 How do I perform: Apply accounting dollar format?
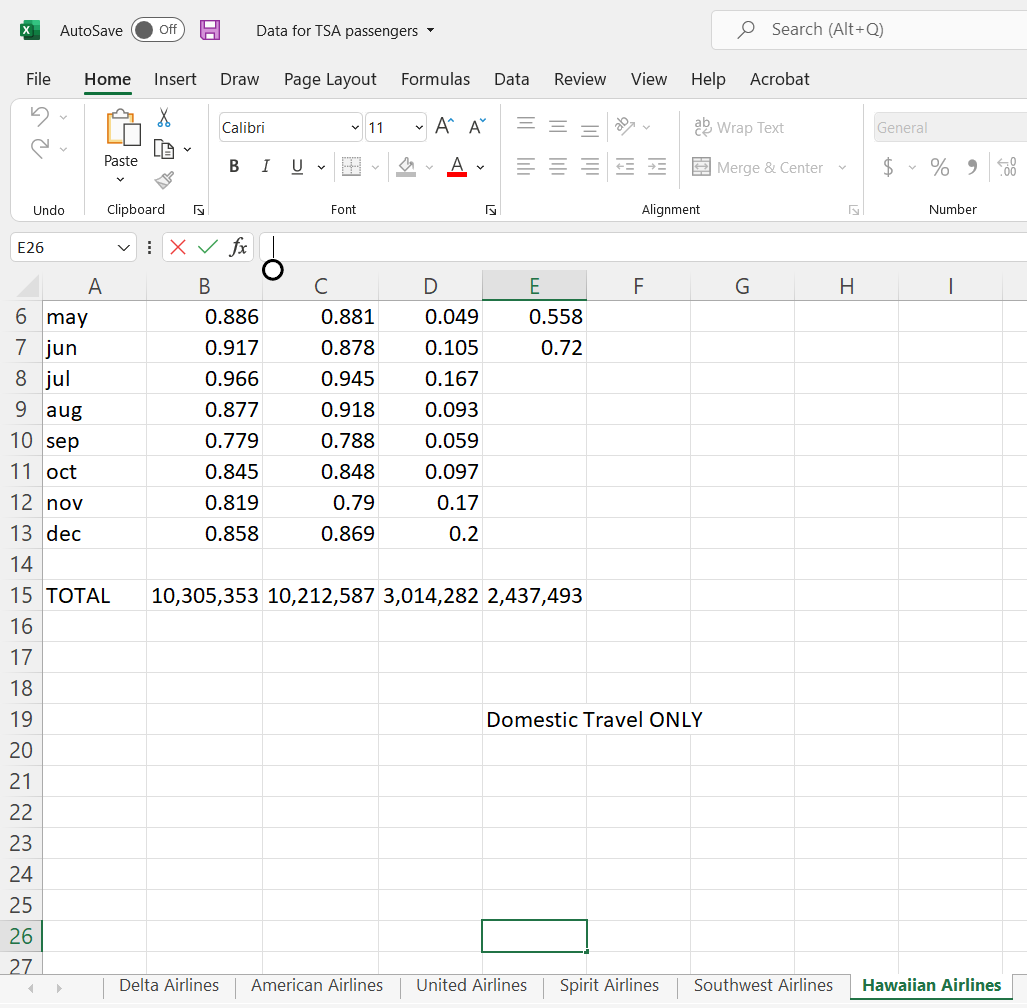click(888, 167)
